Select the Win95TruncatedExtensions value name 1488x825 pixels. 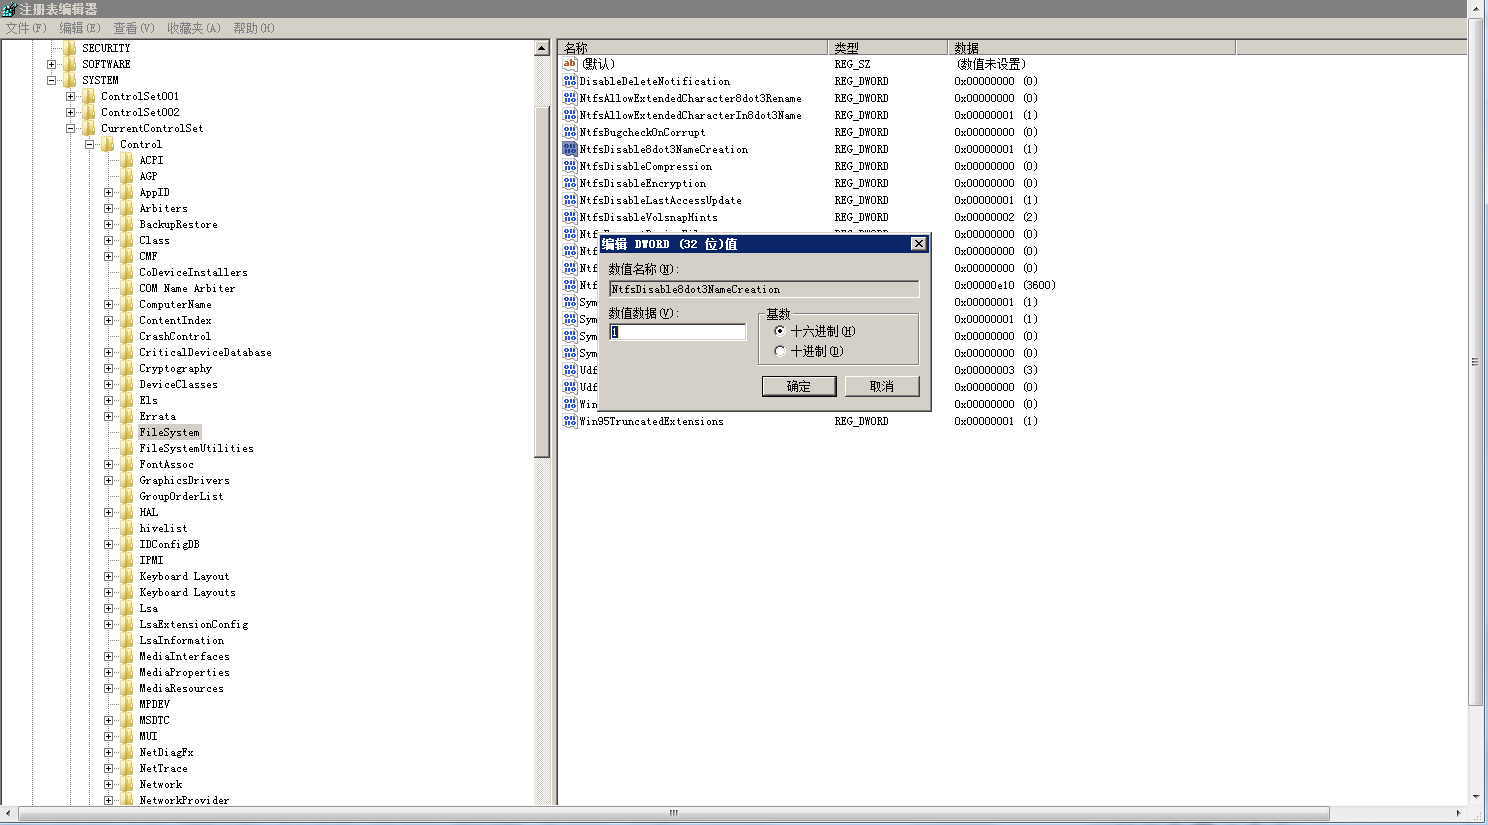coord(651,421)
